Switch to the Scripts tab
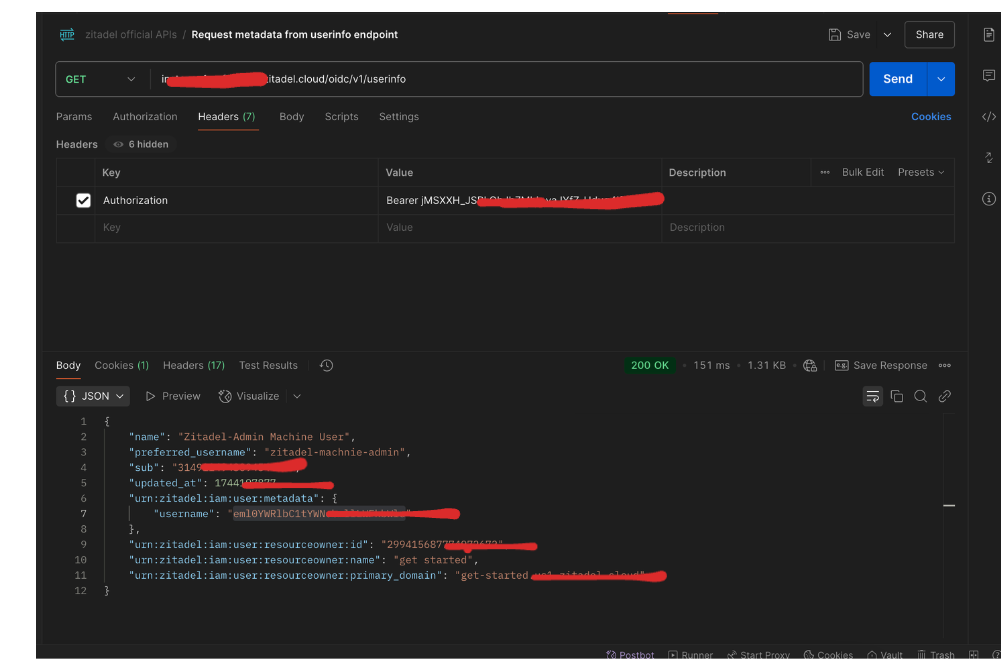The height and width of the screenshot is (670, 1006). point(341,116)
